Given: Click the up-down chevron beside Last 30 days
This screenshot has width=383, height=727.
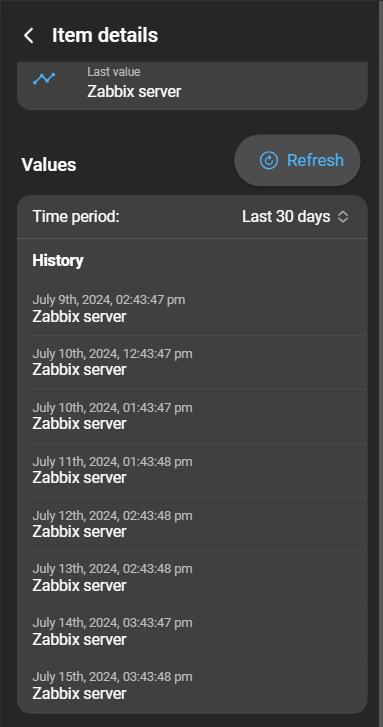Looking at the screenshot, I should tap(343, 217).
